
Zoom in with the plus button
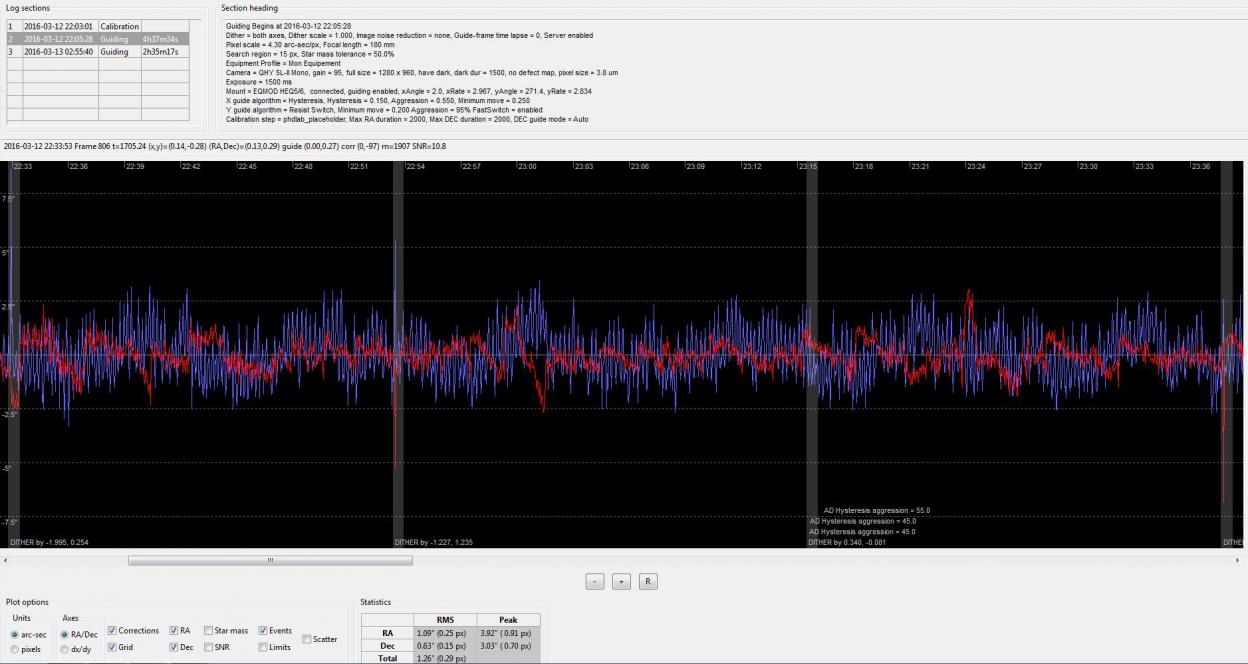[x=621, y=581]
